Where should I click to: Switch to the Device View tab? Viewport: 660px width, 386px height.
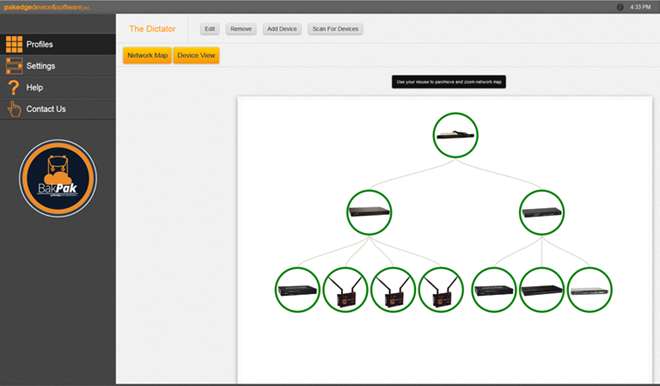pyautogui.click(x=196, y=55)
